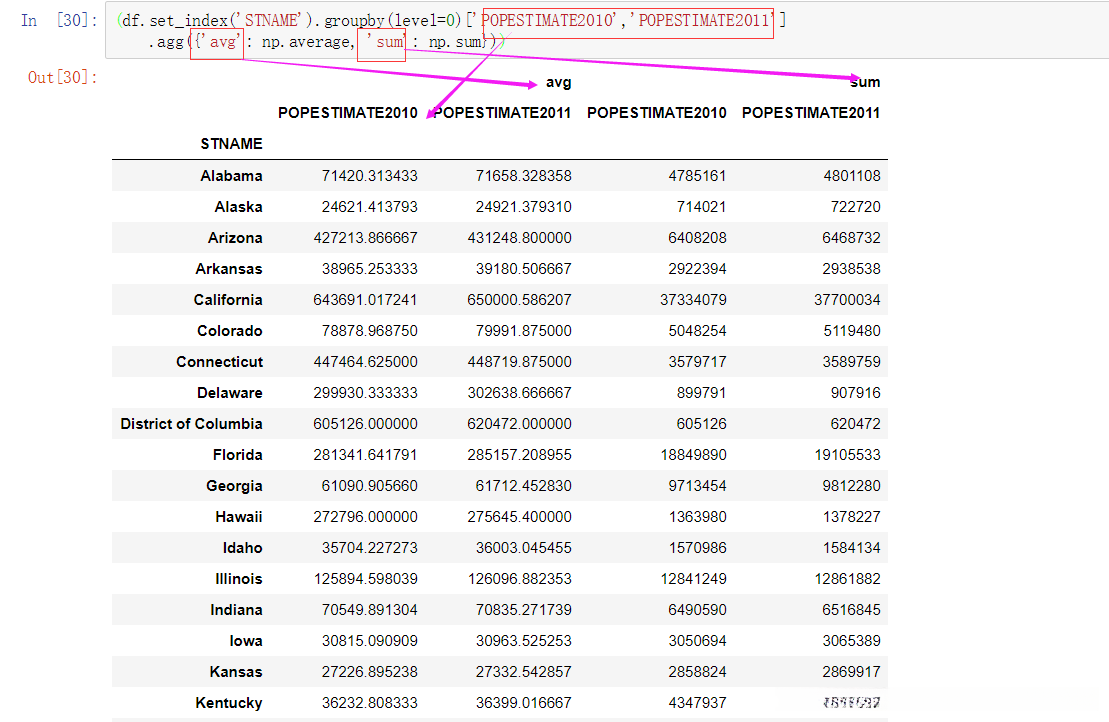
Task: Select the Illinois row label
Action: pyautogui.click(x=238, y=579)
